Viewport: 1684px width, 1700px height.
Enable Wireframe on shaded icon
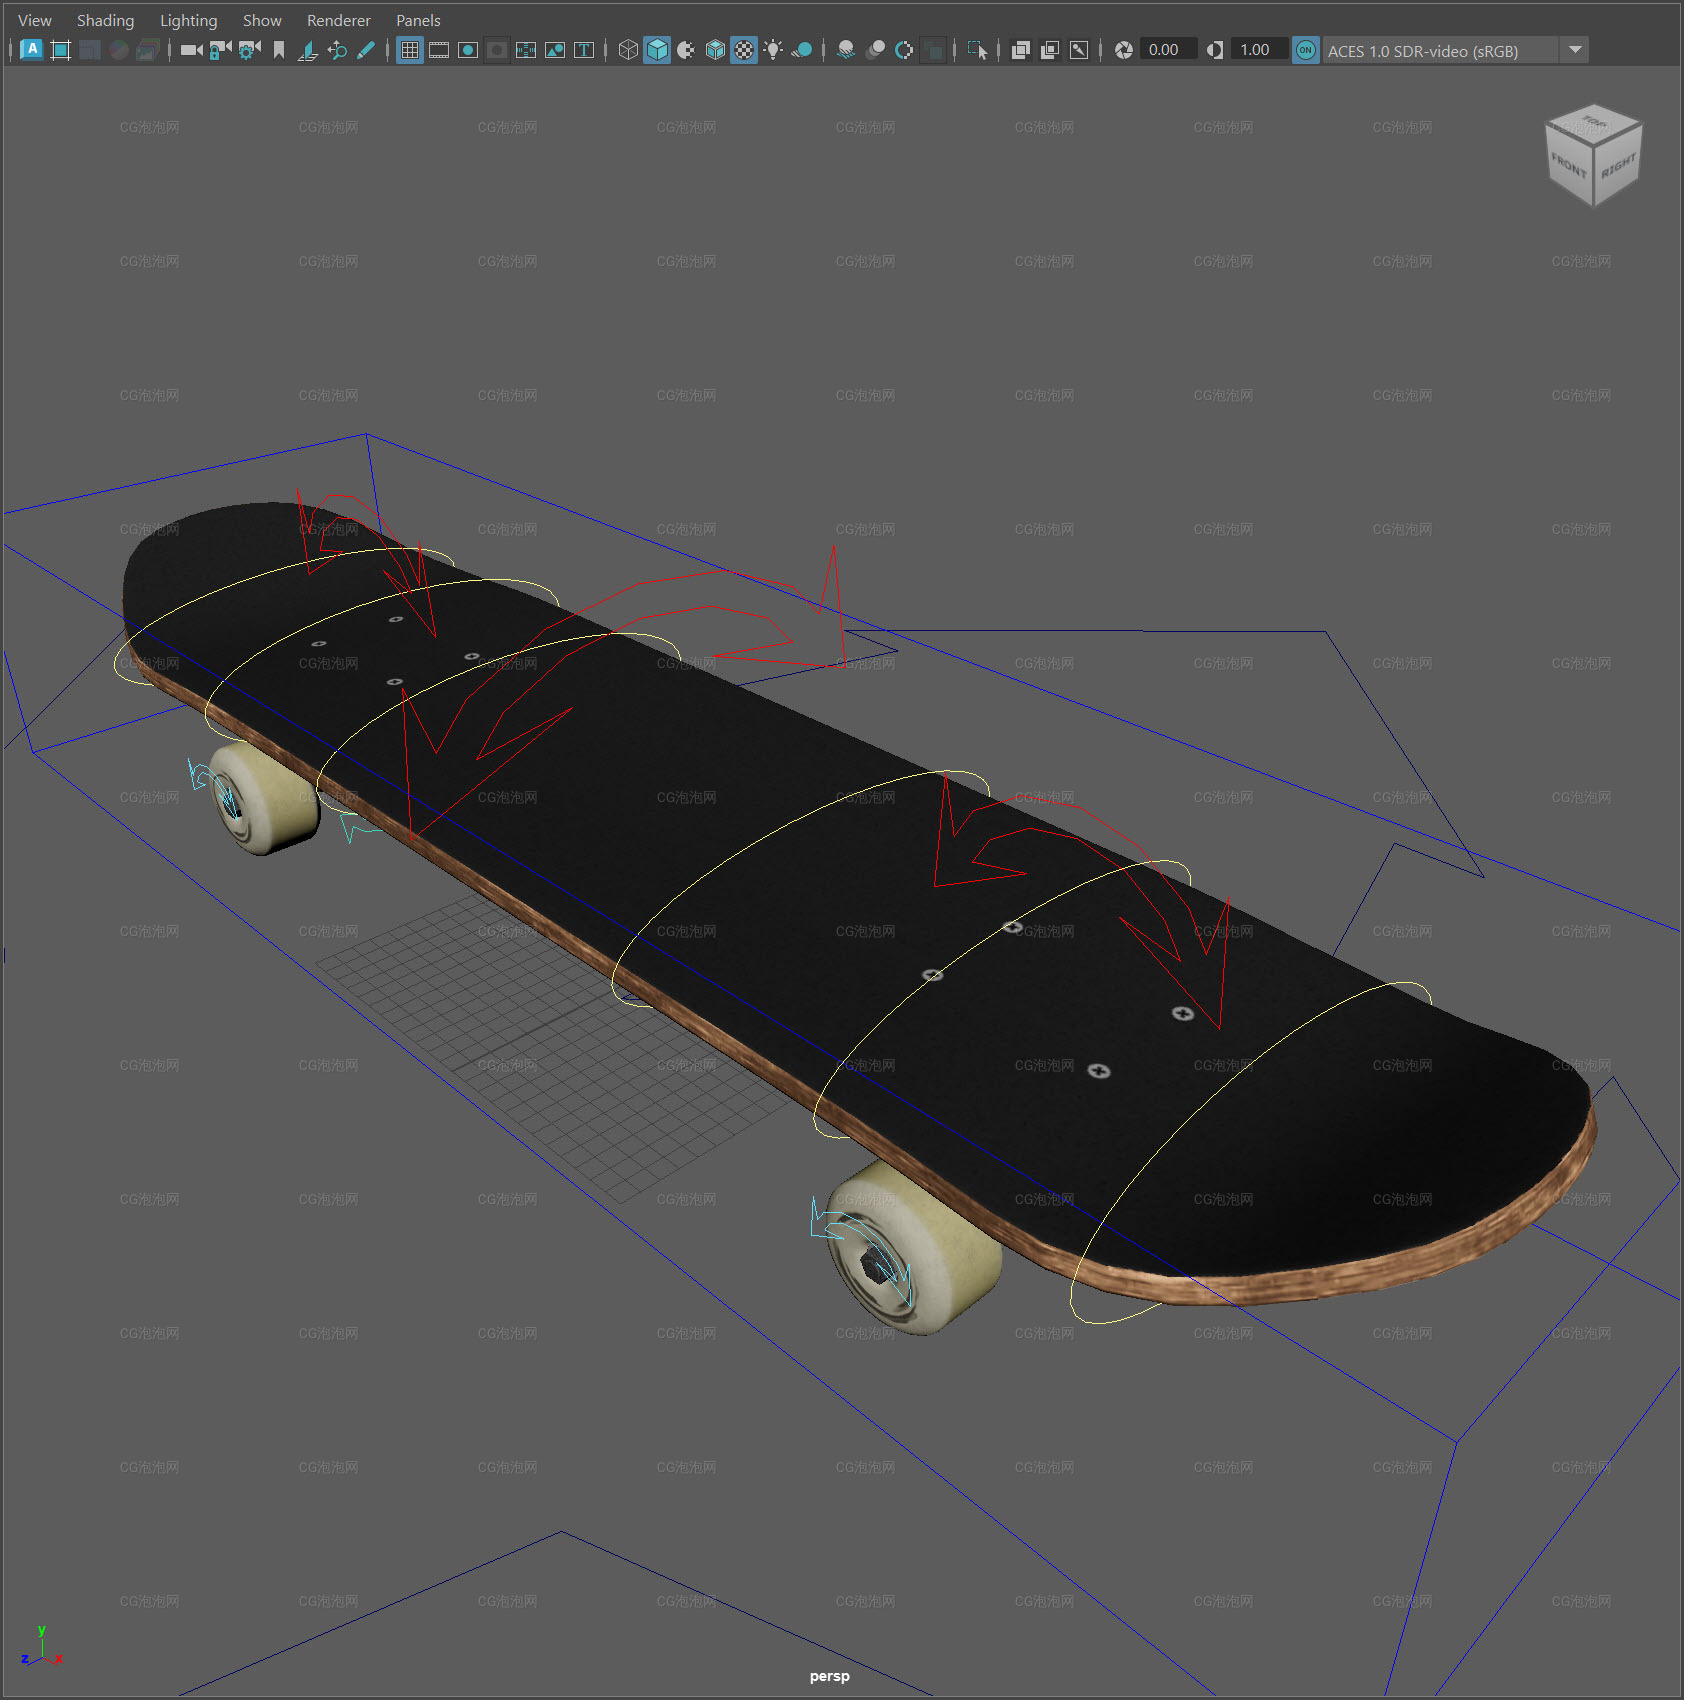[715, 50]
